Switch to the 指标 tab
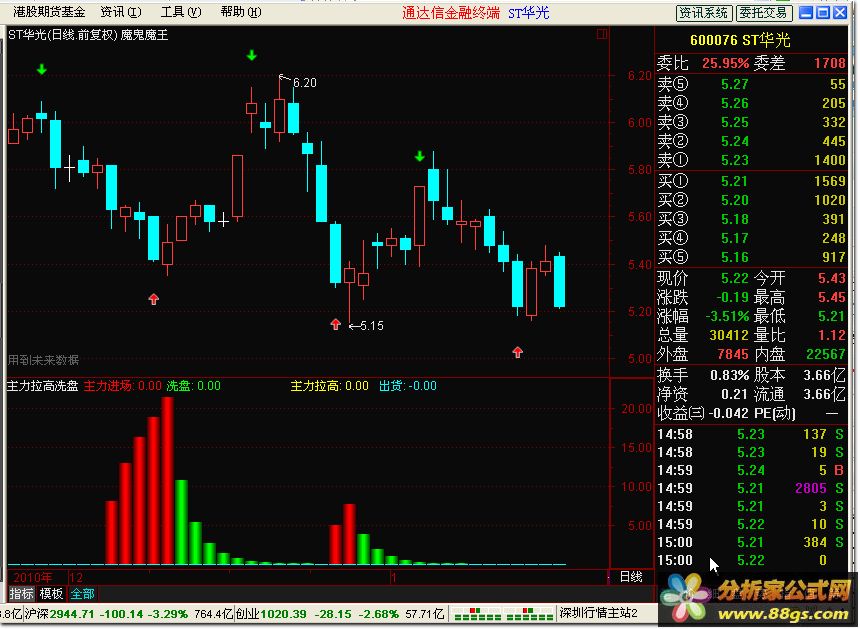Screen dimensions: 860x629 point(21,593)
